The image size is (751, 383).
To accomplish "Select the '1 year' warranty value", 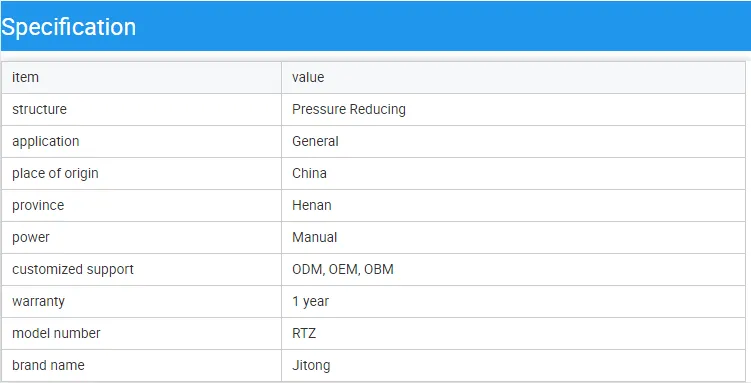I will (310, 302).
